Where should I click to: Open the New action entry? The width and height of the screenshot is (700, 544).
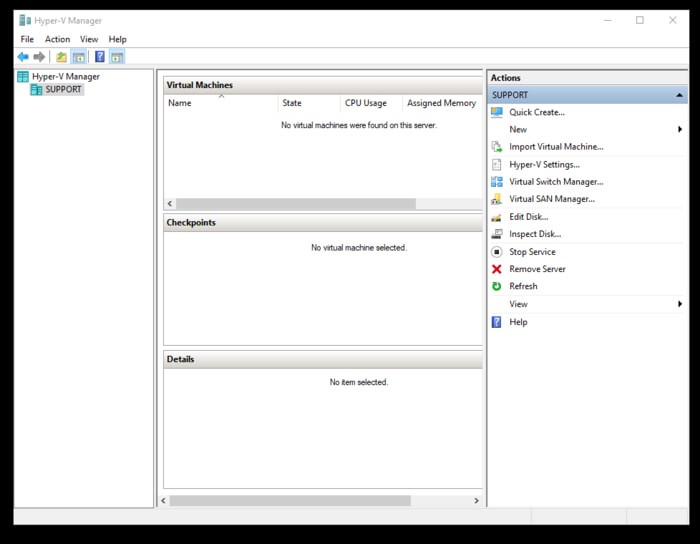(518, 129)
